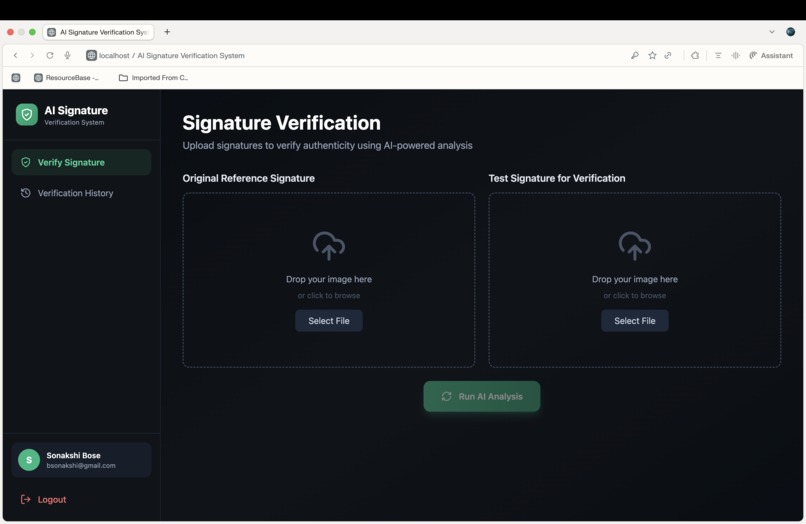The height and width of the screenshot is (524, 806).
Task: Open Sonakshi Bose user profile card
Action: pos(81,460)
